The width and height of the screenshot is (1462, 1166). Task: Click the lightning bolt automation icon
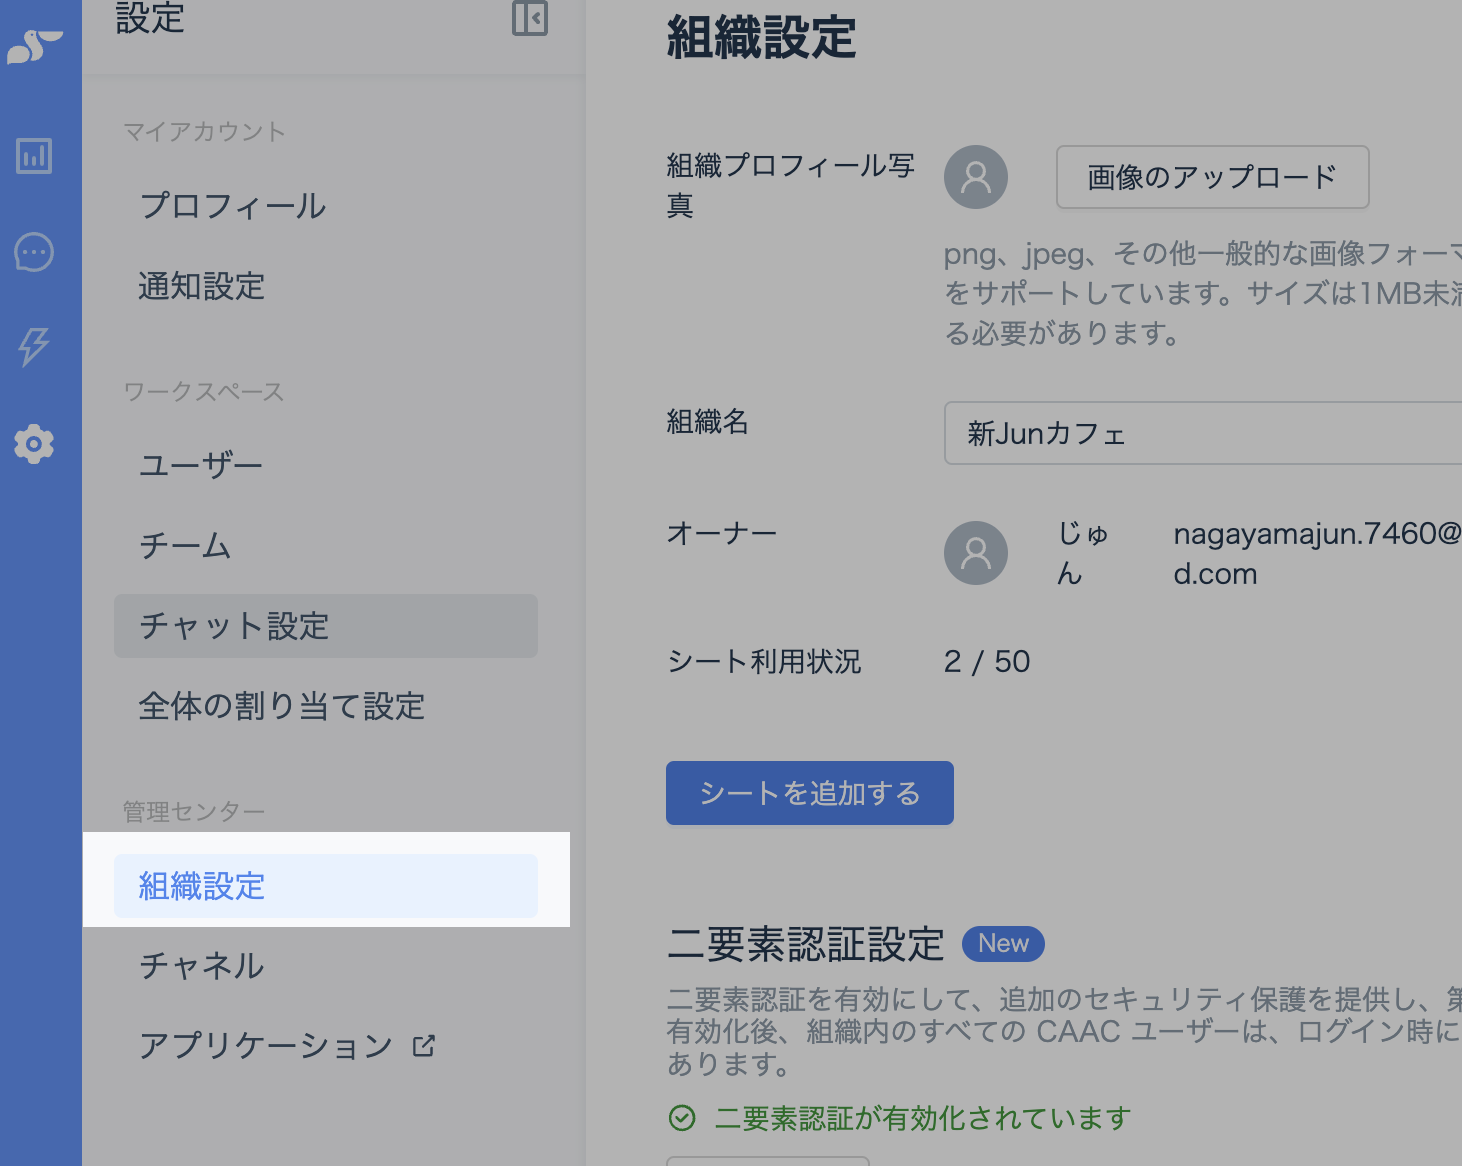[x=34, y=346]
